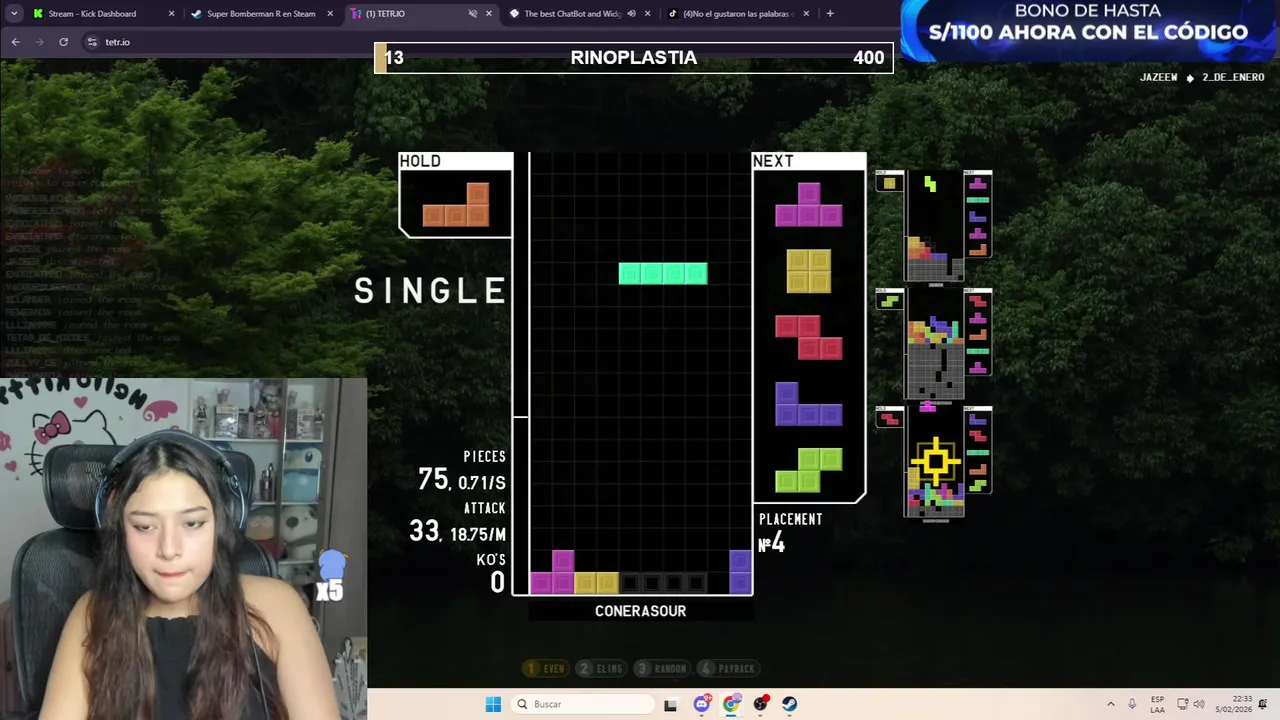Close the Super Bomberman R en Steam tab
This screenshot has width=1280, height=720.
[x=330, y=14]
